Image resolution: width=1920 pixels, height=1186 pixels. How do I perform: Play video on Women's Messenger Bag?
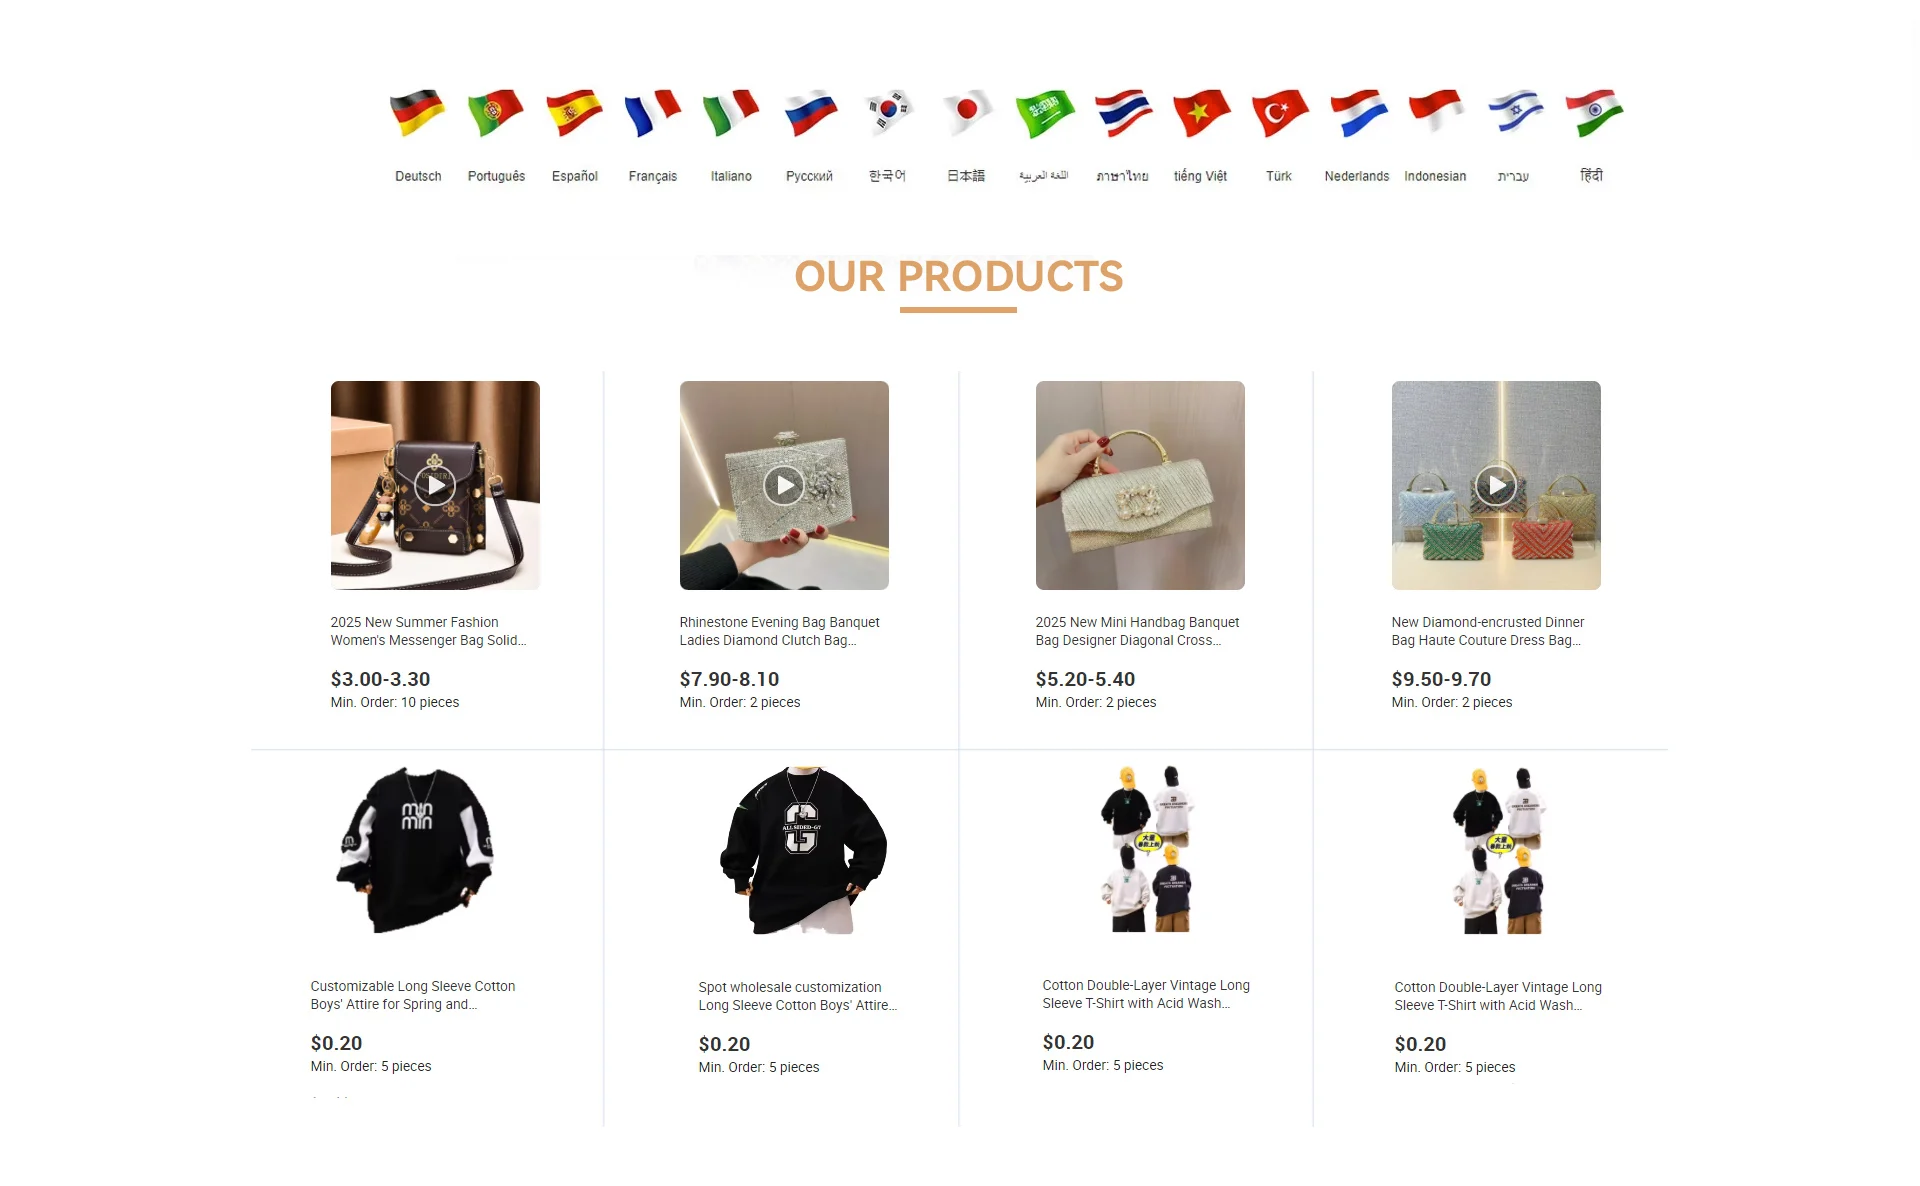tap(435, 485)
